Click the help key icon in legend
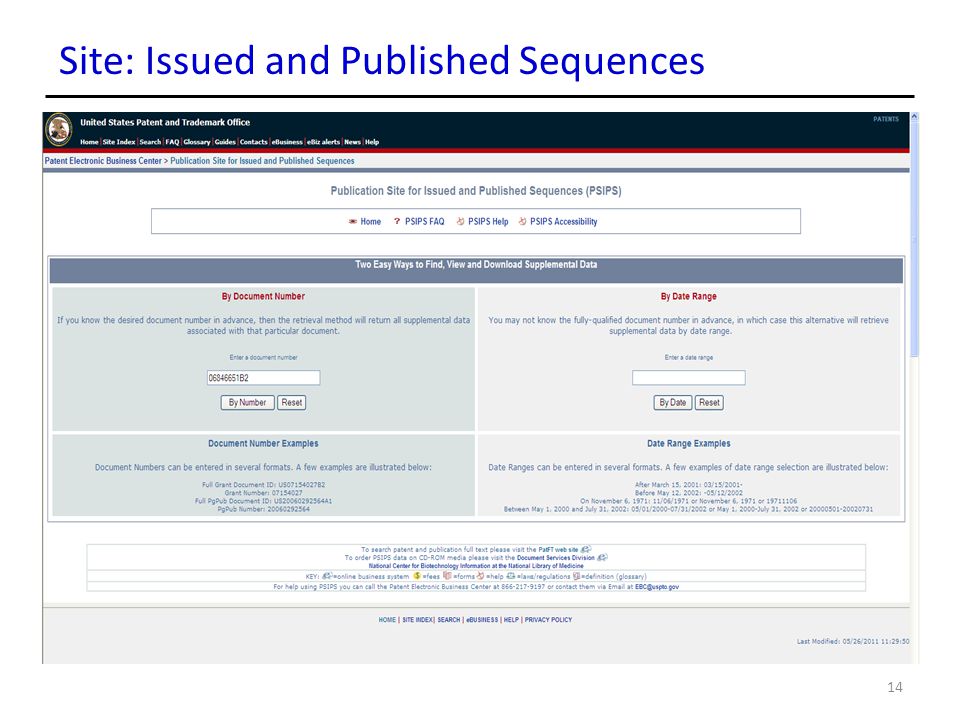This screenshot has width=960, height=720. (481, 576)
